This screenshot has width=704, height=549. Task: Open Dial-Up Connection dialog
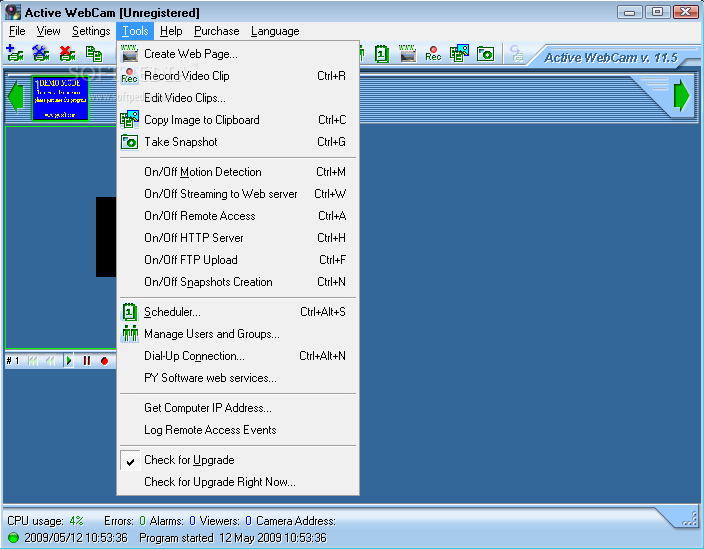(238, 356)
